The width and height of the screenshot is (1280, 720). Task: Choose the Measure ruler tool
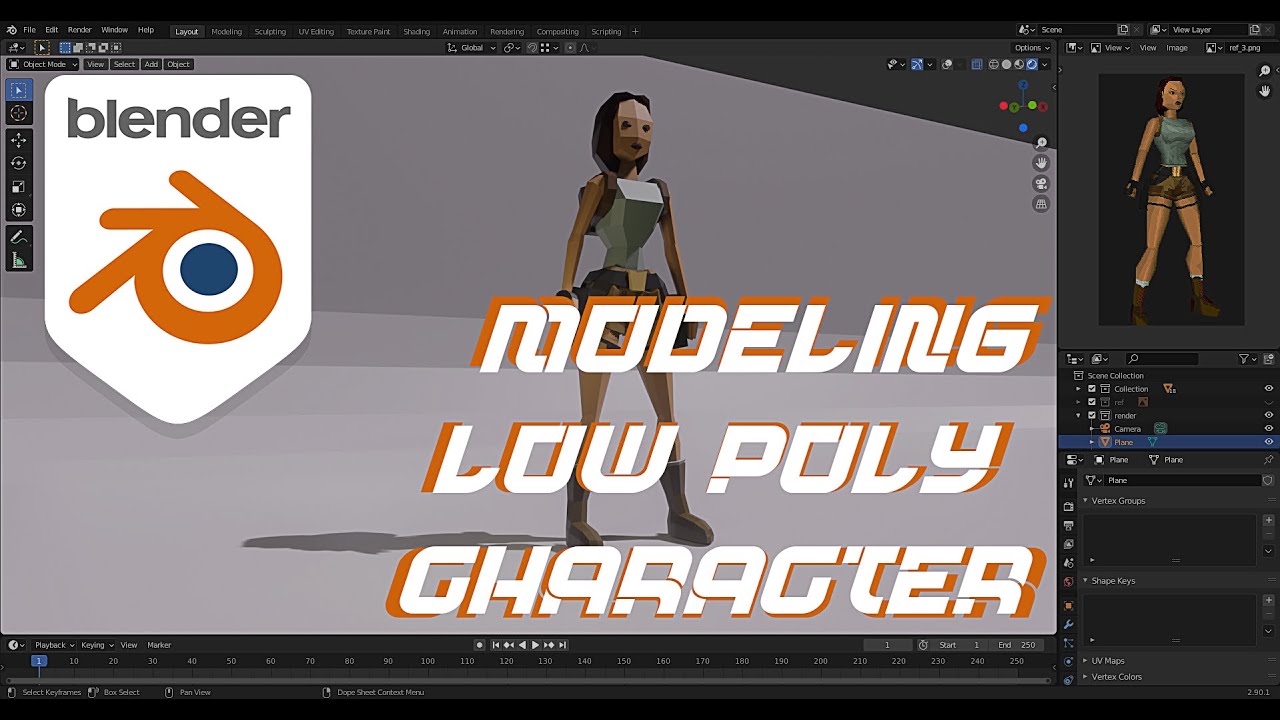coord(18,261)
